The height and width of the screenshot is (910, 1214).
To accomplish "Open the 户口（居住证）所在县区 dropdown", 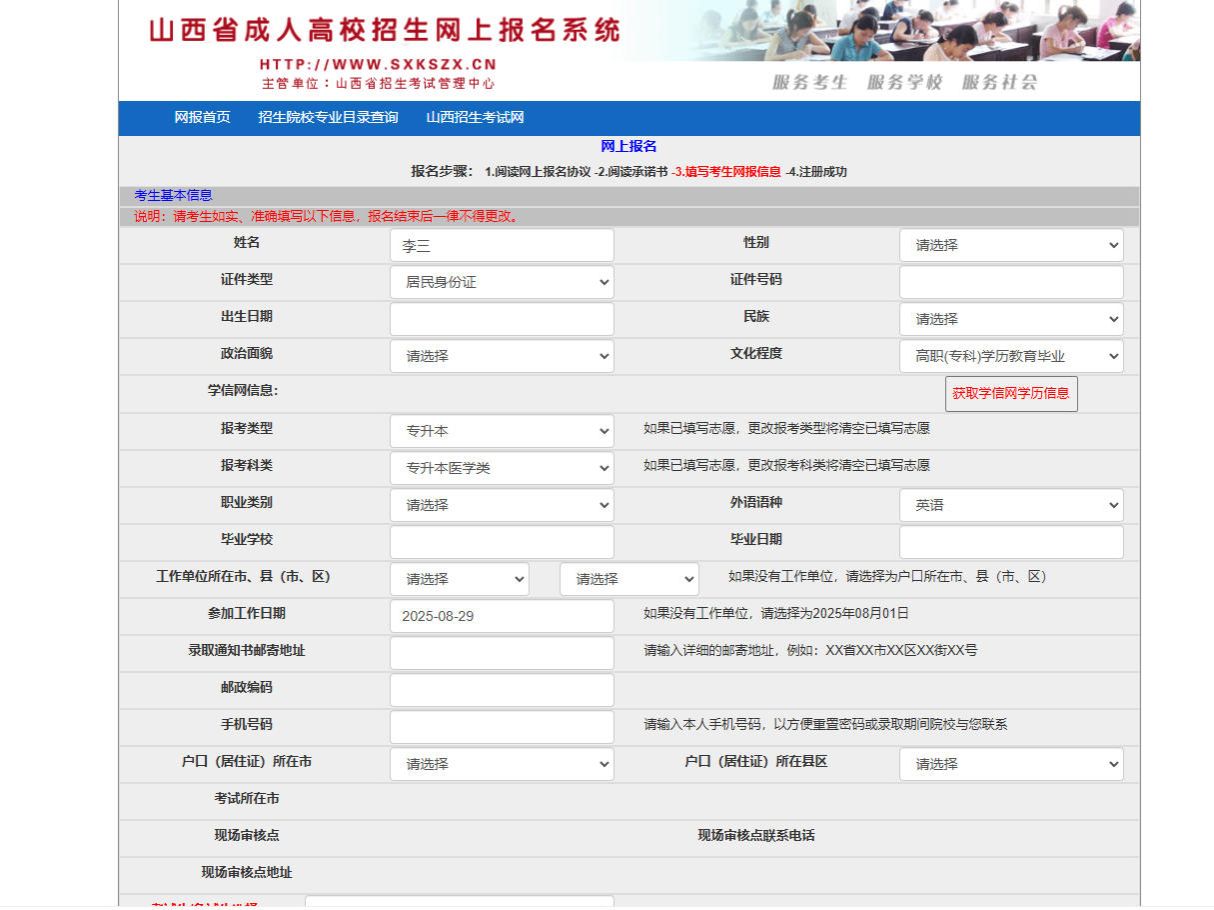I will pos(1010,764).
